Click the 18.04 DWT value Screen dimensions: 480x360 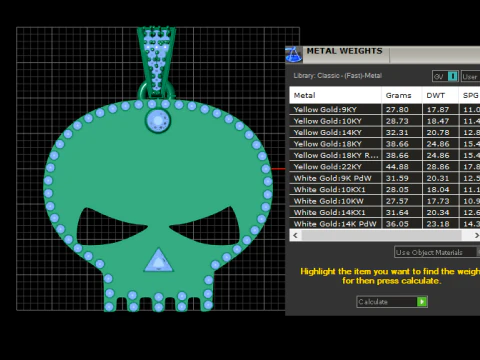[x=438, y=190]
